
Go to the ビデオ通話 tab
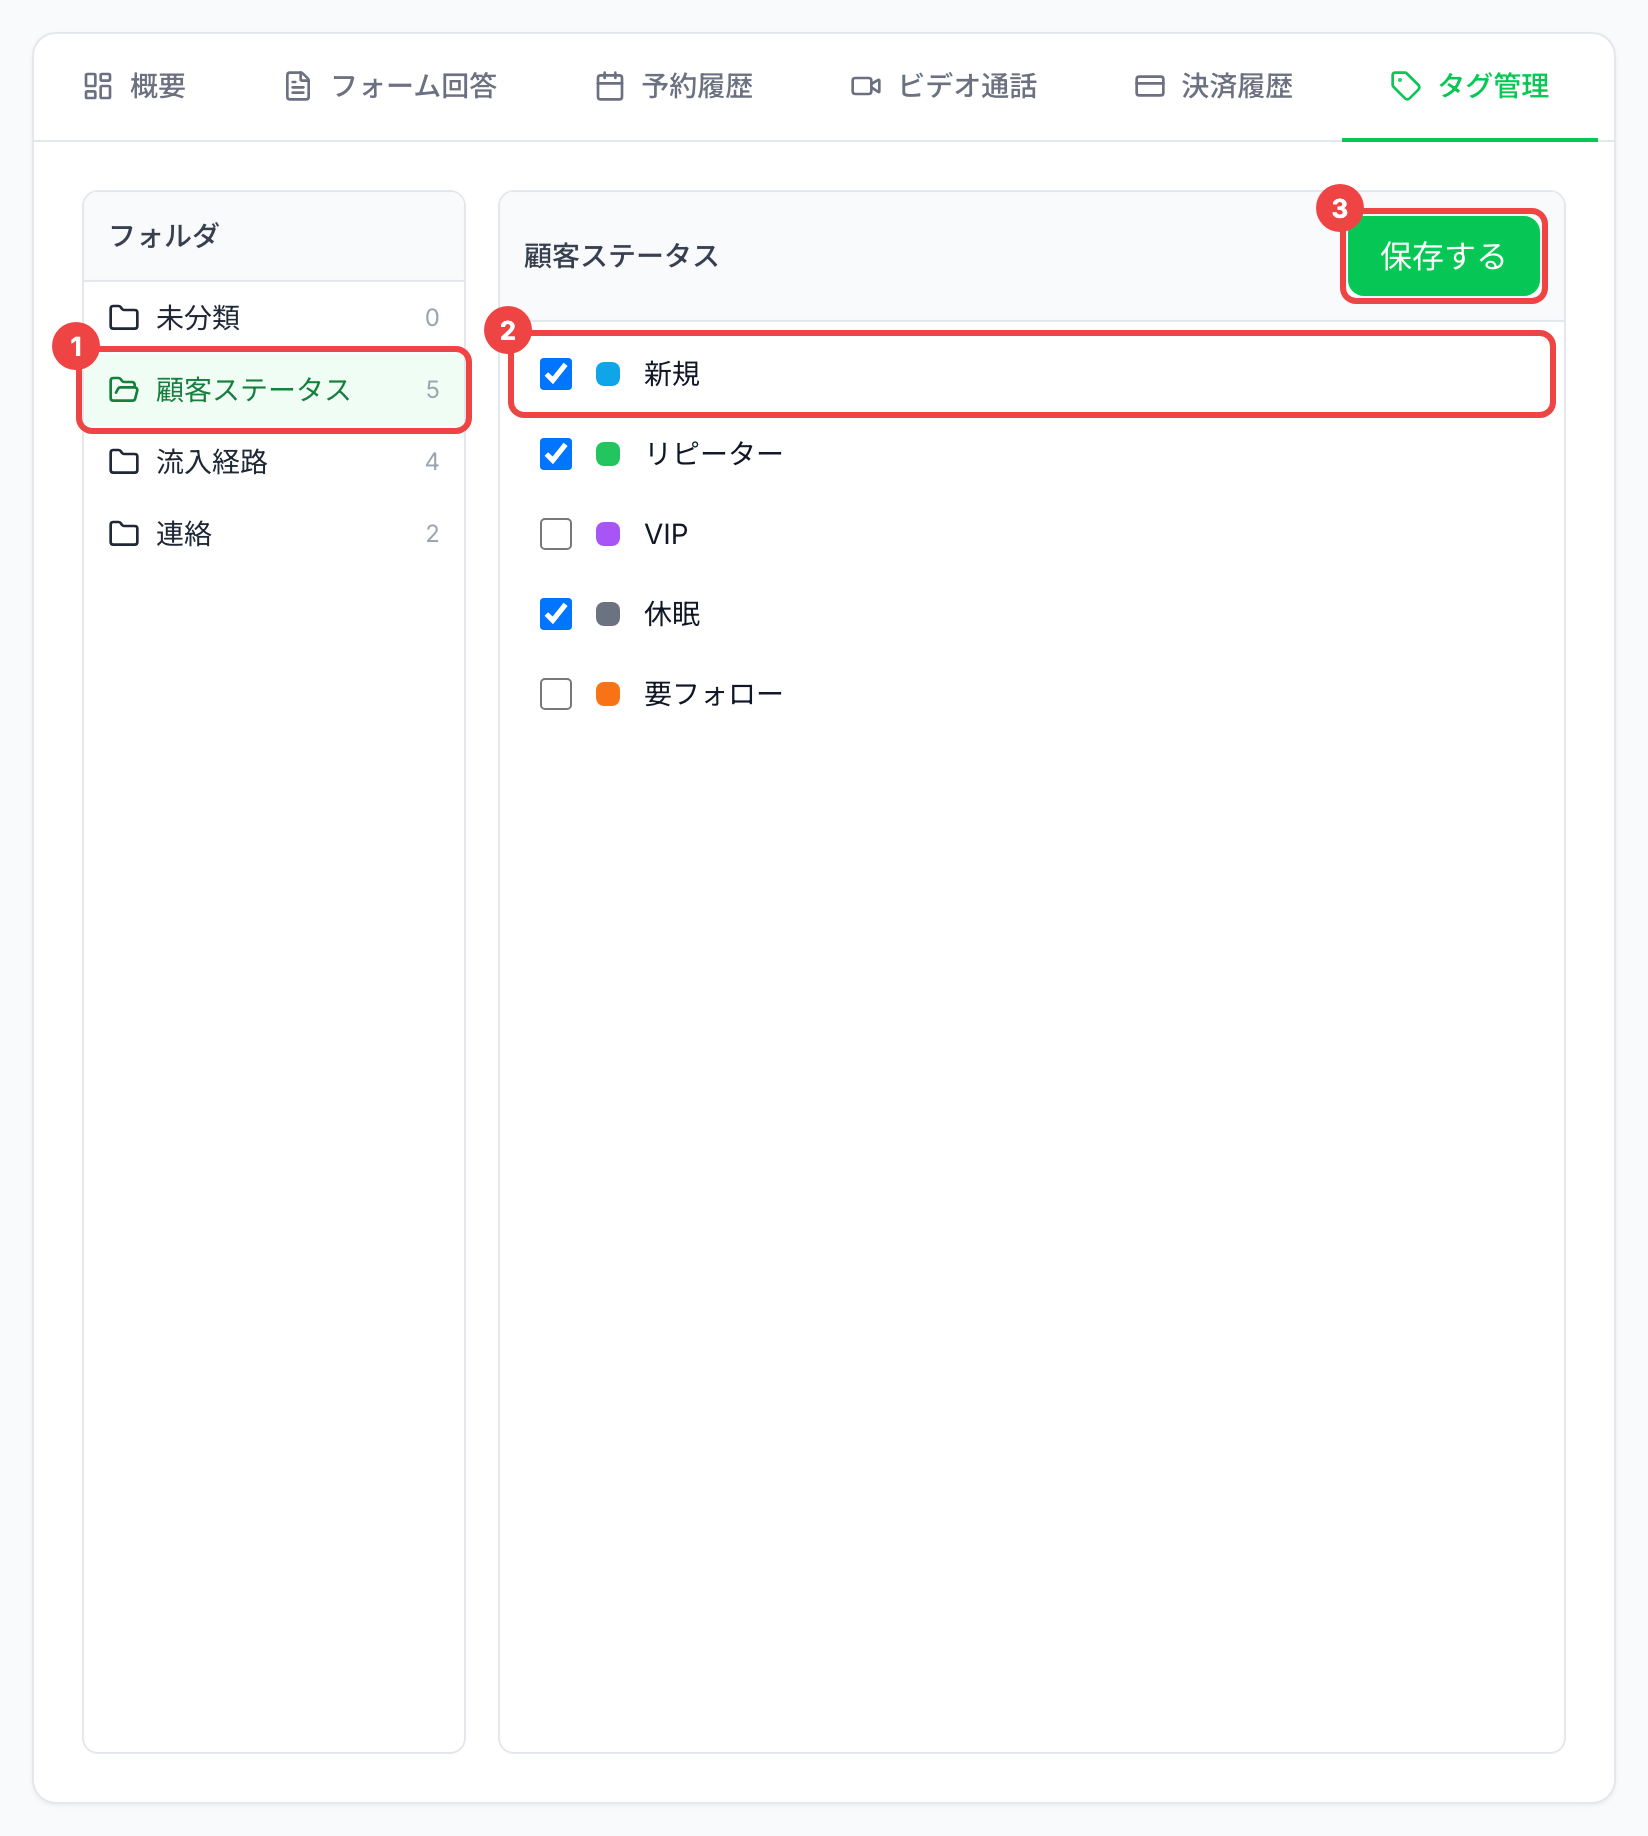click(x=944, y=86)
